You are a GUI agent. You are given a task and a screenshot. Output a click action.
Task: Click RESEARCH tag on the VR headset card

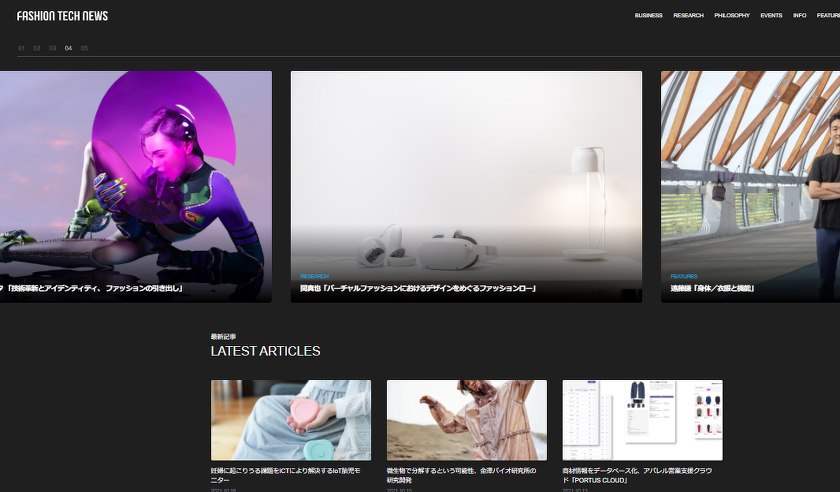[x=314, y=276]
